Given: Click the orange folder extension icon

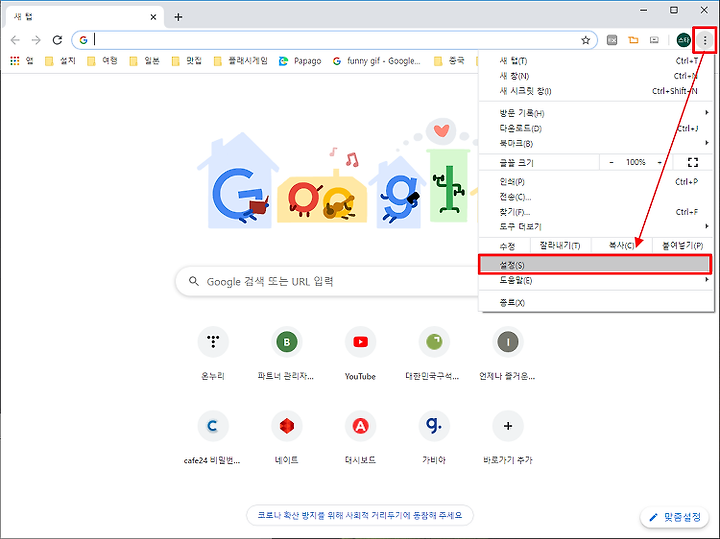Looking at the screenshot, I should pos(633,40).
